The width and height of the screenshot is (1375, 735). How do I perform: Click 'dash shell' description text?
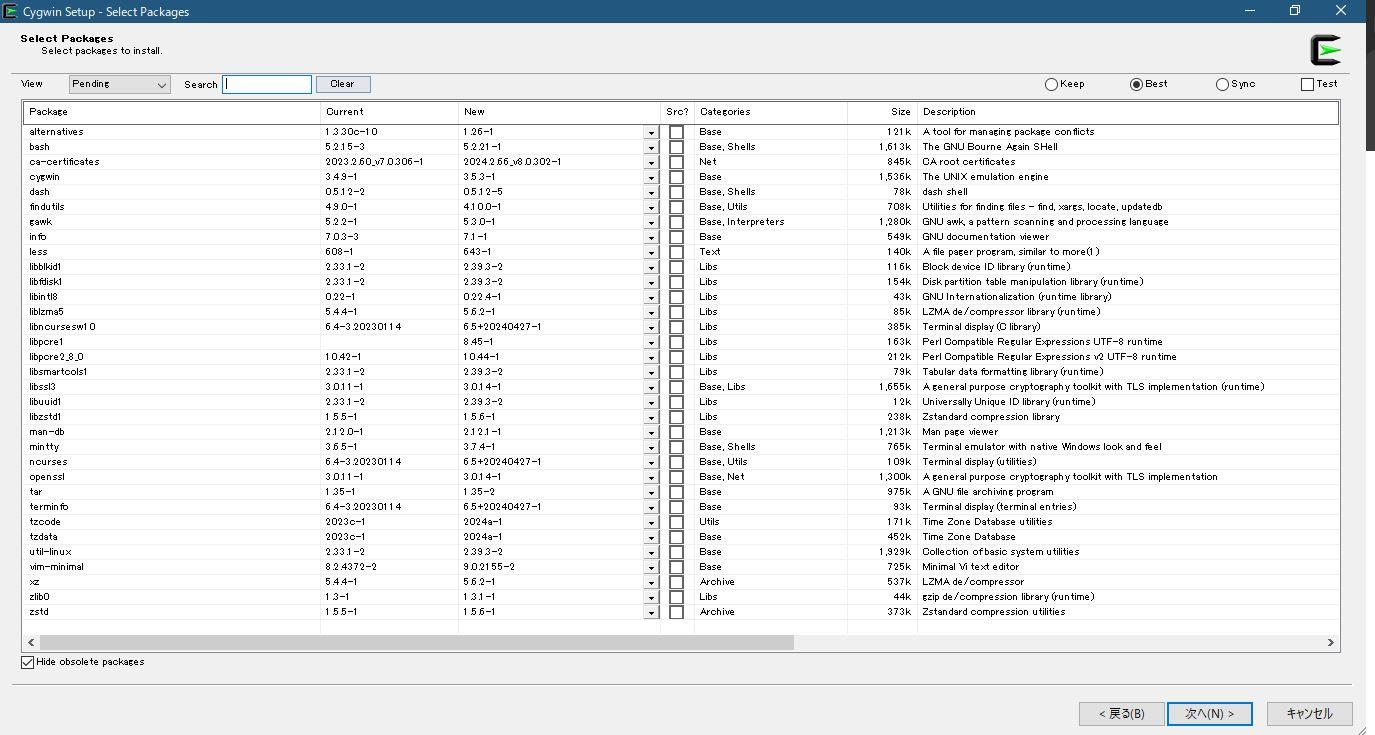[945, 192]
